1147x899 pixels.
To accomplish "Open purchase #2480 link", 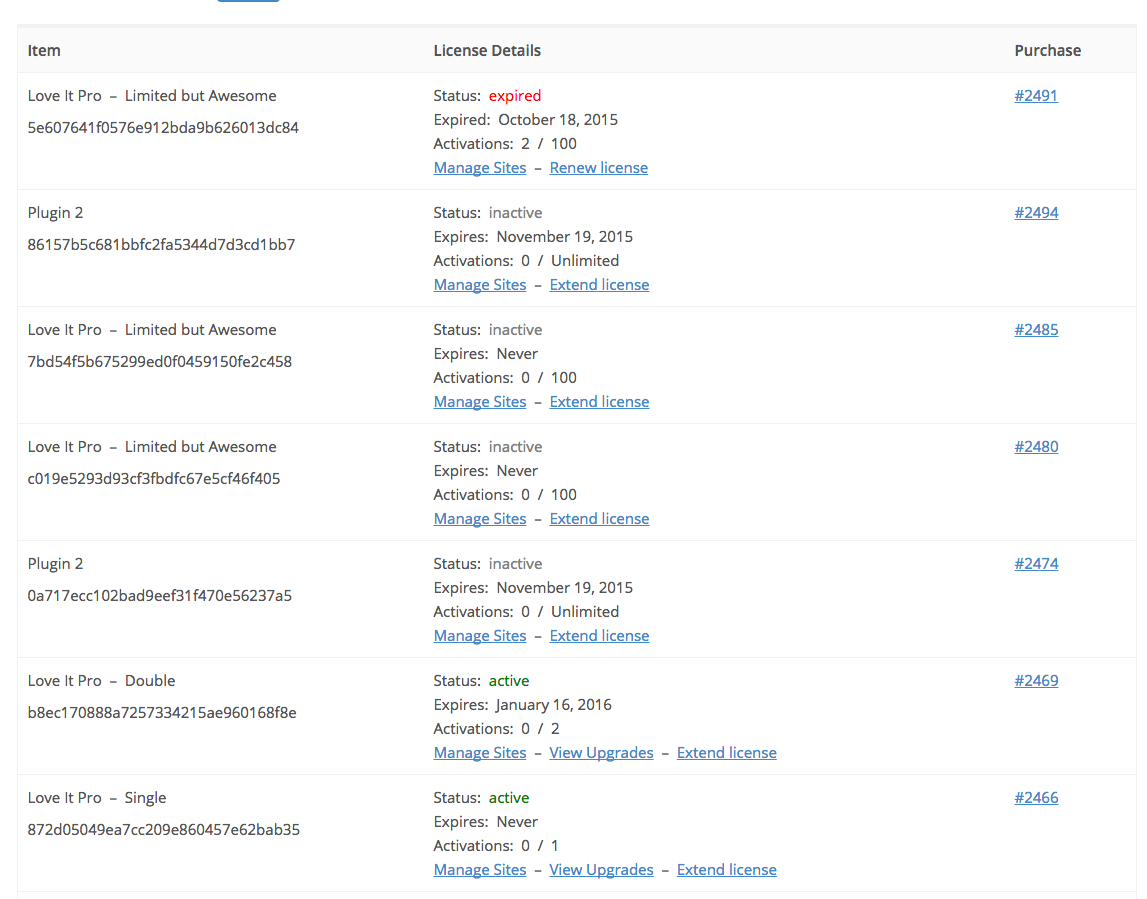I will click(1036, 447).
